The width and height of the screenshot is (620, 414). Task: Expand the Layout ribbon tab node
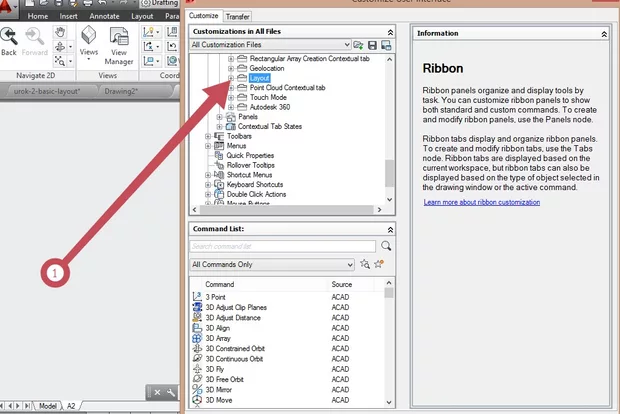[x=230, y=78]
